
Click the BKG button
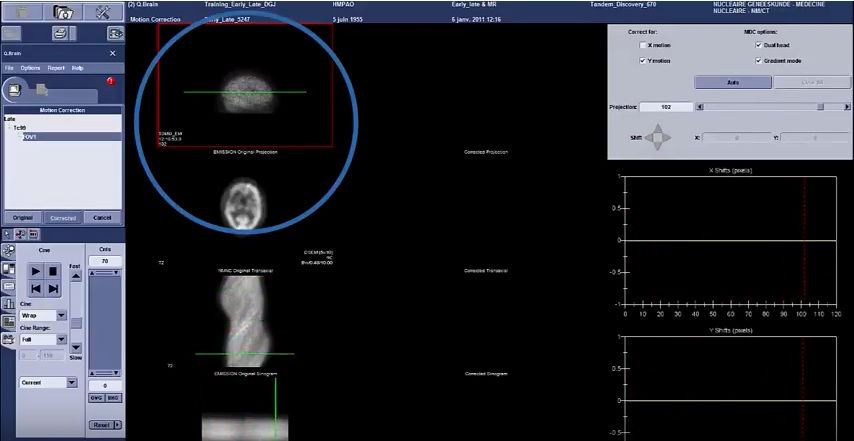[114, 398]
